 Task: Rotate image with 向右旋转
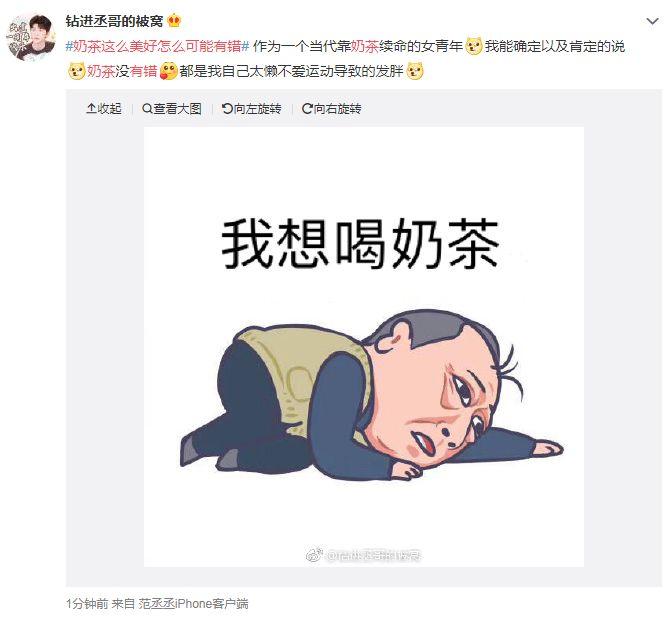pyautogui.click(x=332, y=109)
